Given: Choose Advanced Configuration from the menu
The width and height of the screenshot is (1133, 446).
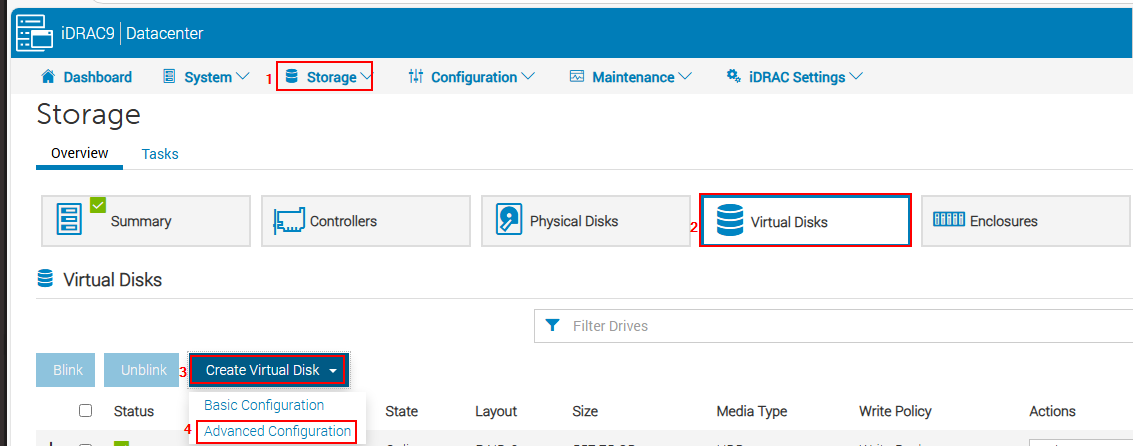Looking at the screenshot, I should 277,431.
